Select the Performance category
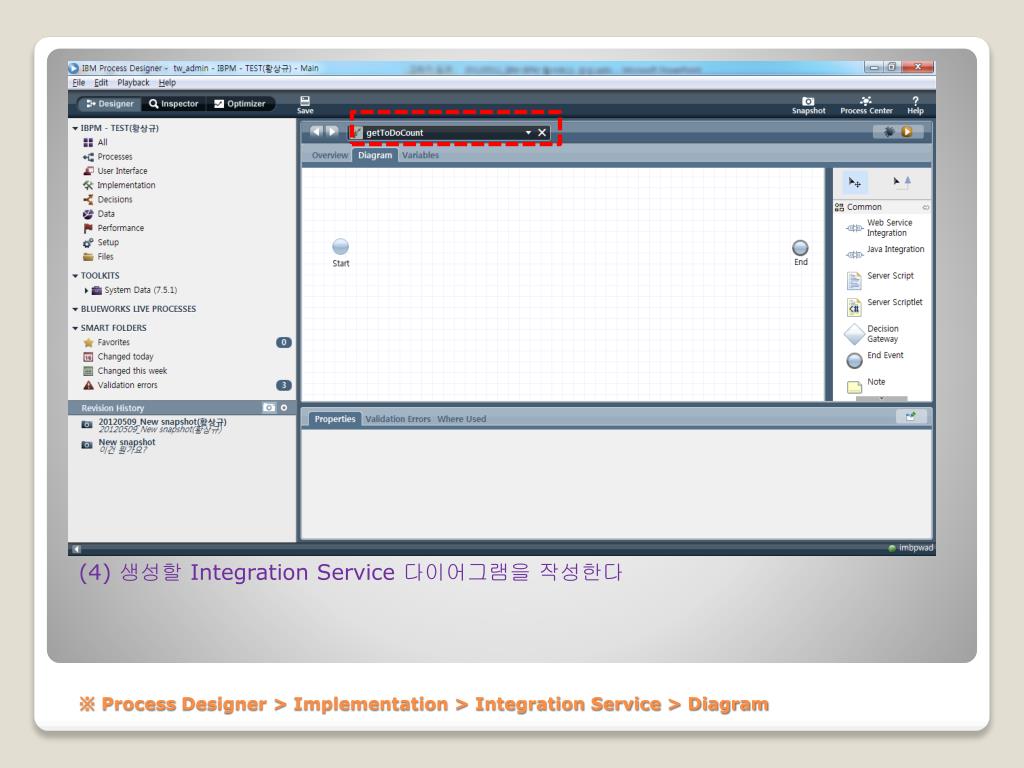 coord(114,228)
